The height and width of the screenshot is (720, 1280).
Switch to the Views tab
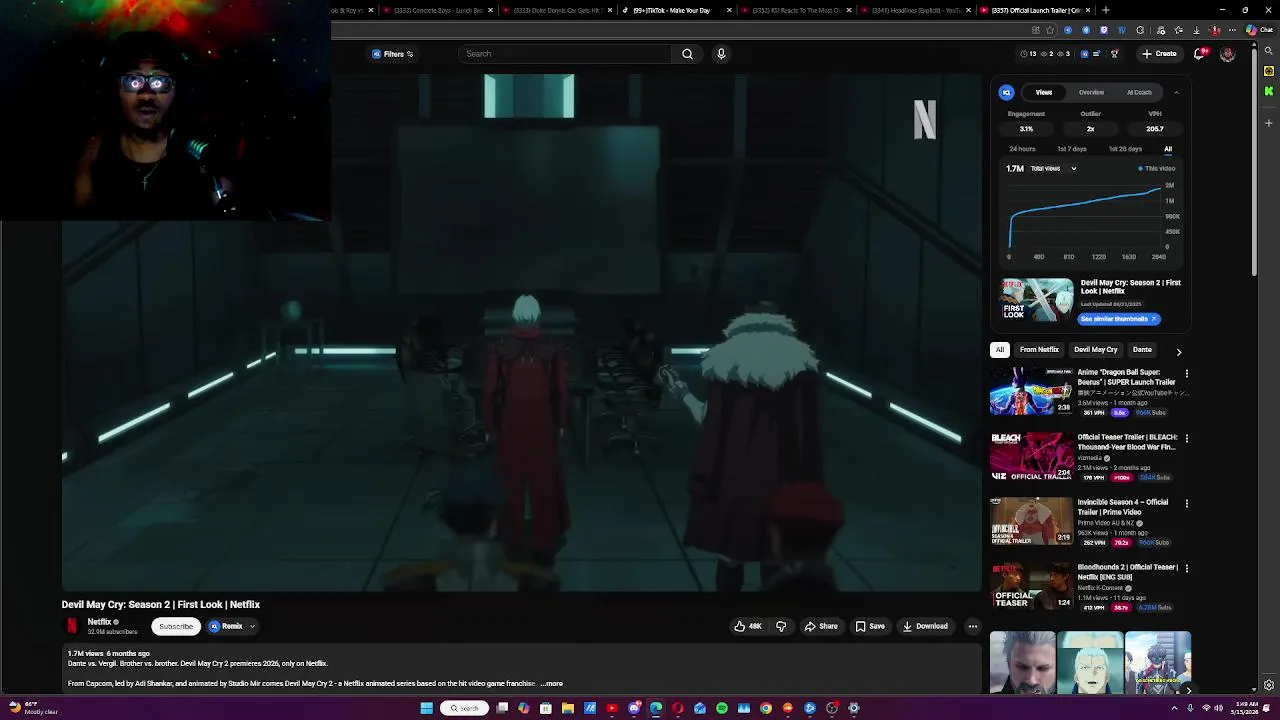(1044, 92)
